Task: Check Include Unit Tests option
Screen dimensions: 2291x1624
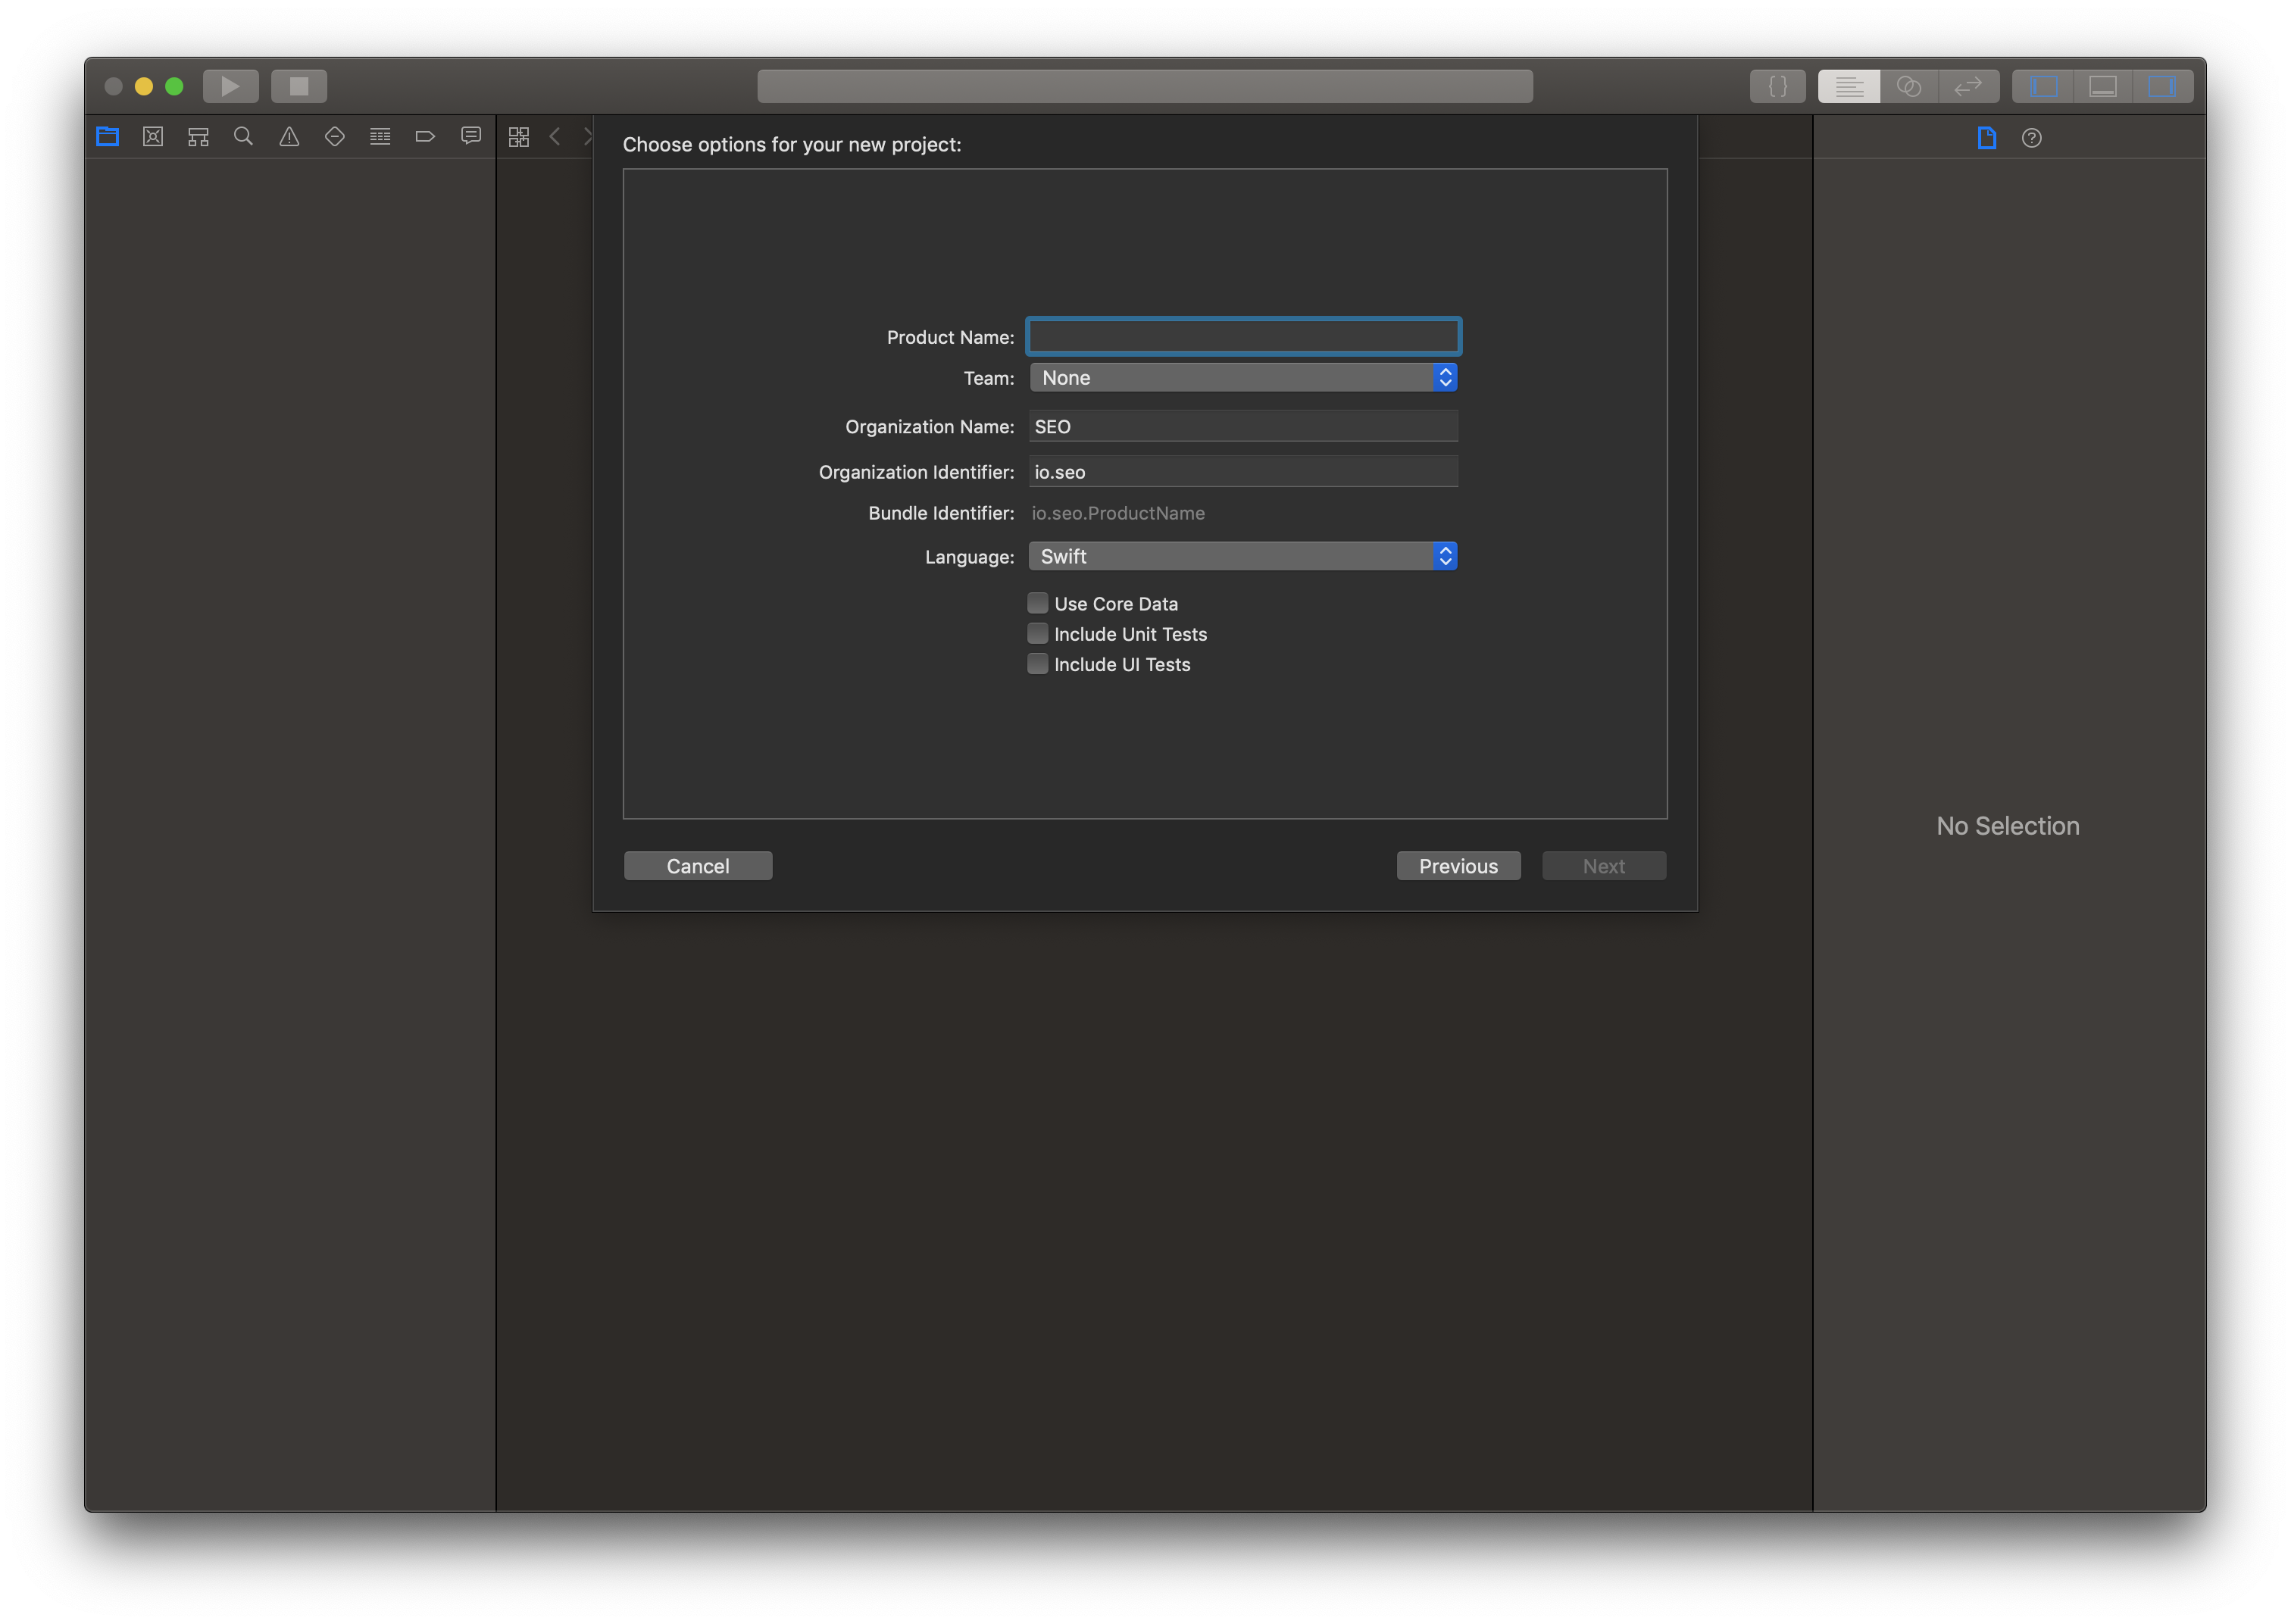Action: point(1038,634)
